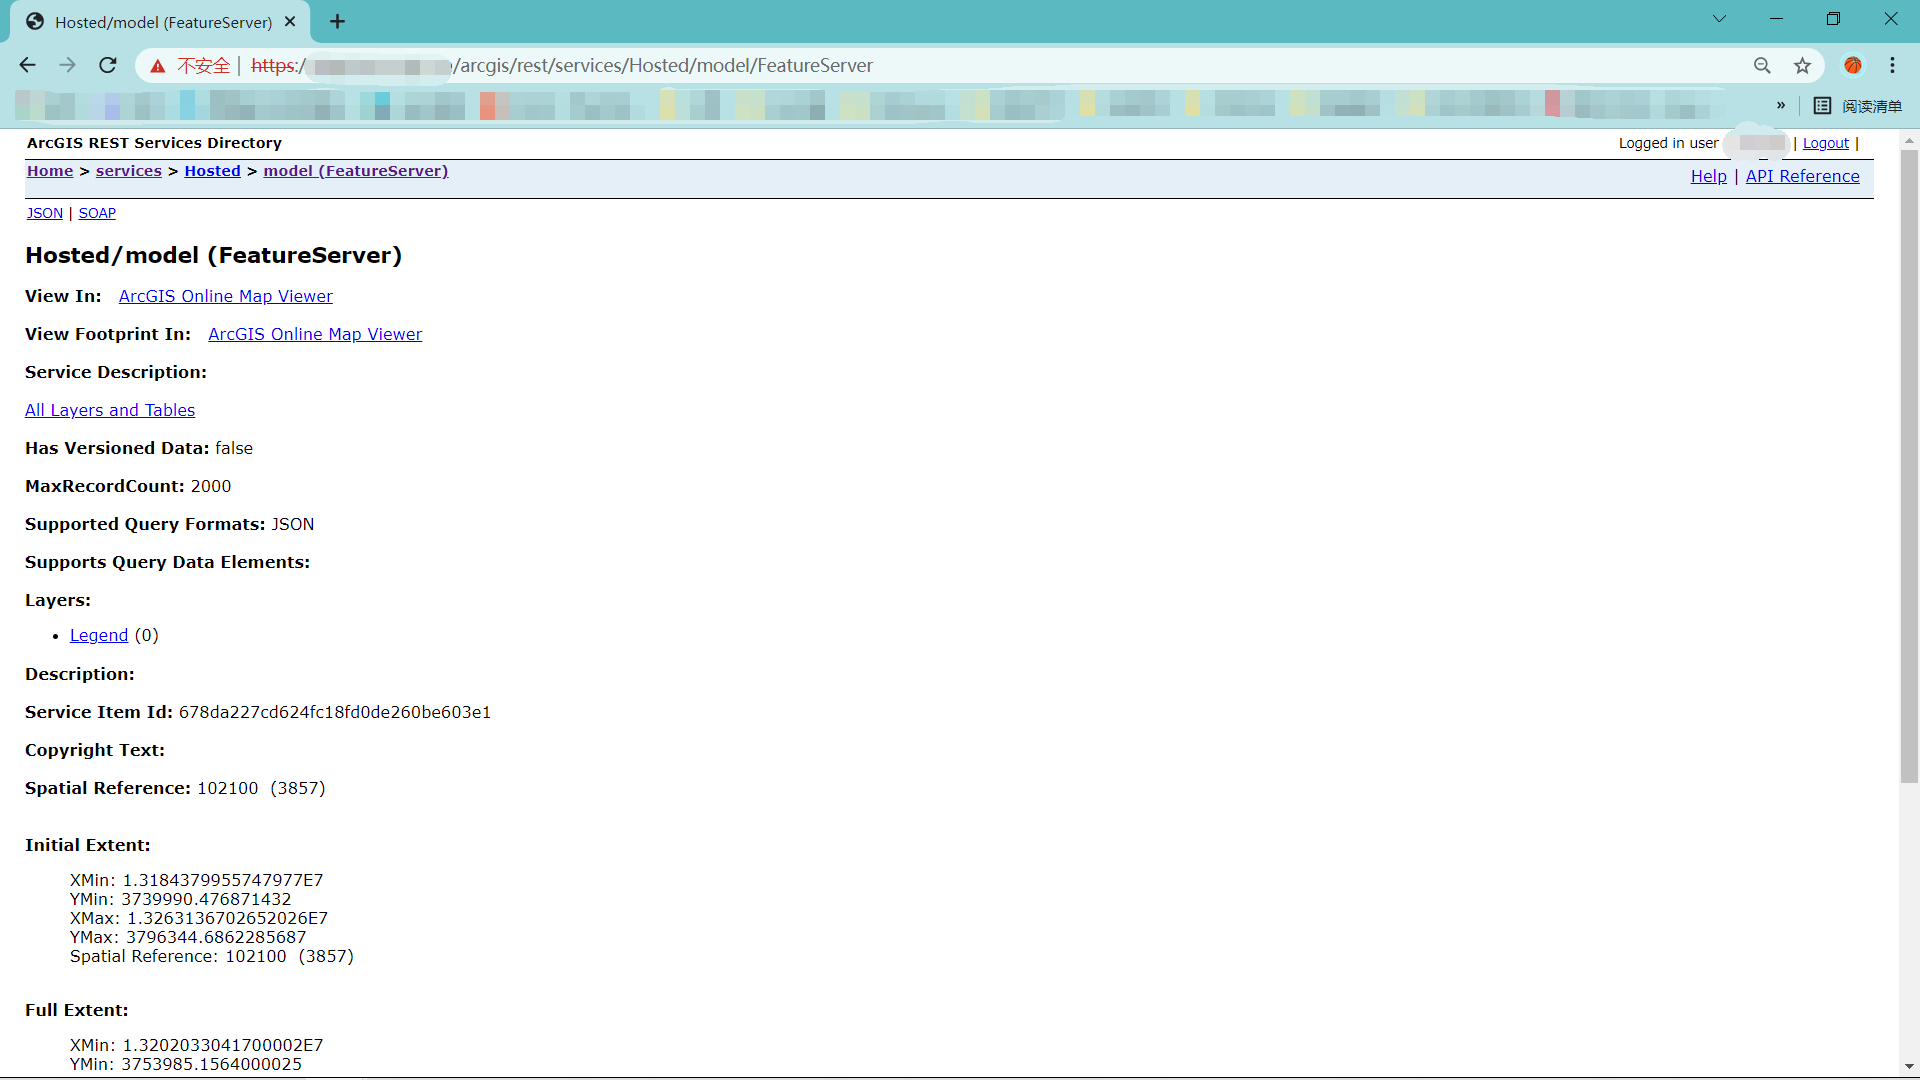Open the tab search dropdown arrow
1920x1080 pixels.
click(1719, 18)
